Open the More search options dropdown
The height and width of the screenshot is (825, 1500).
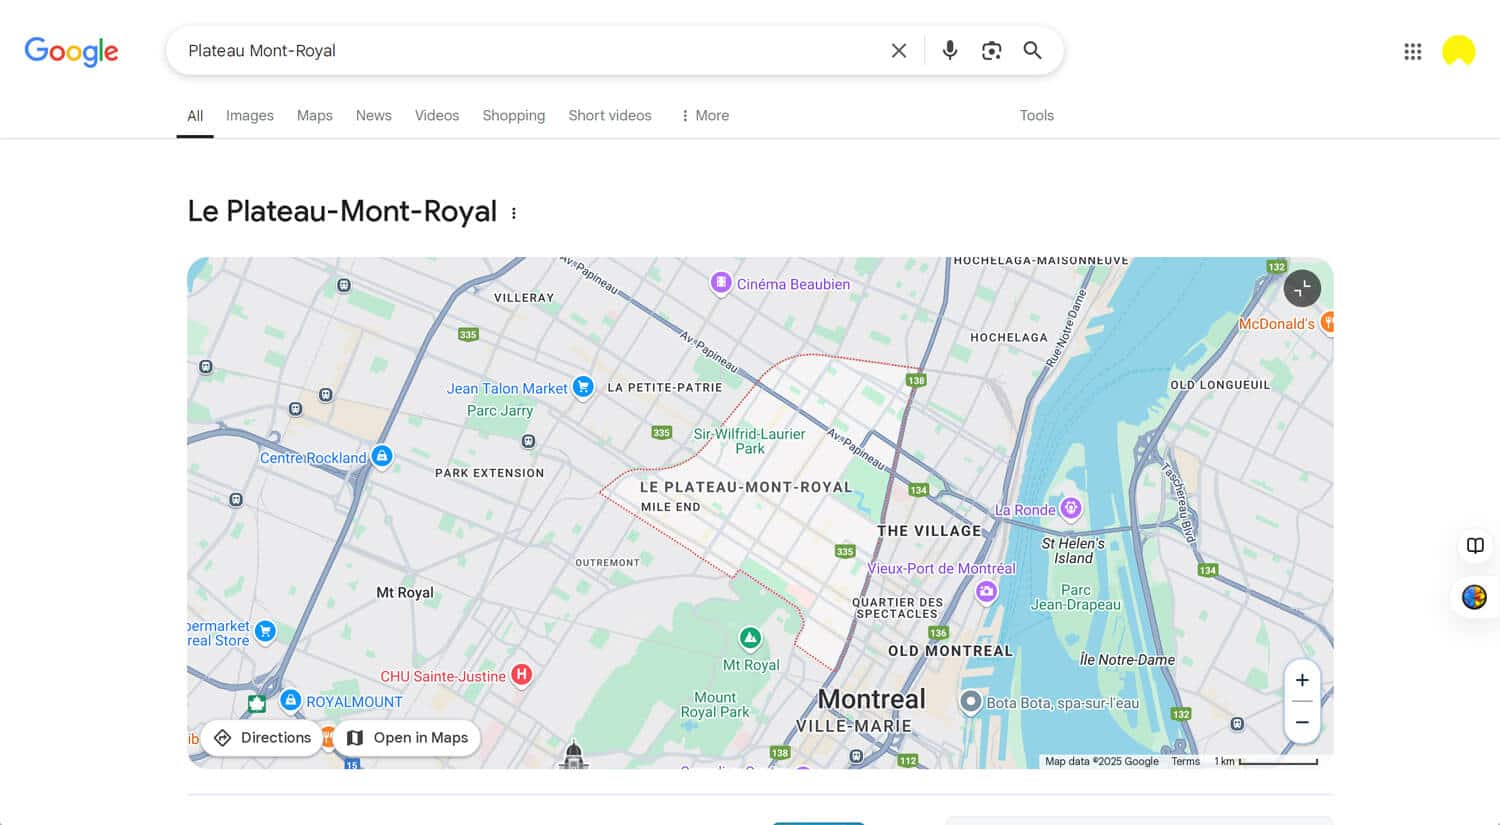704,115
